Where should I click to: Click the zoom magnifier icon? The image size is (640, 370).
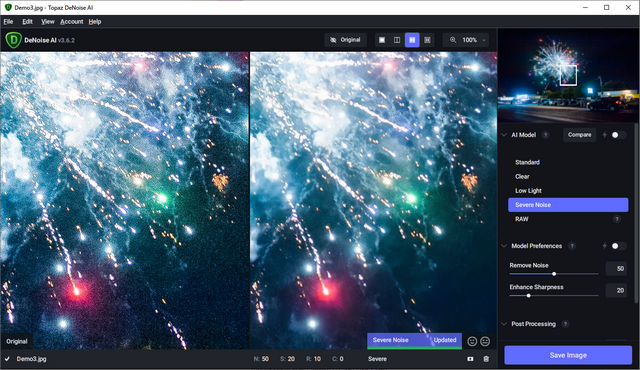coord(453,40)
